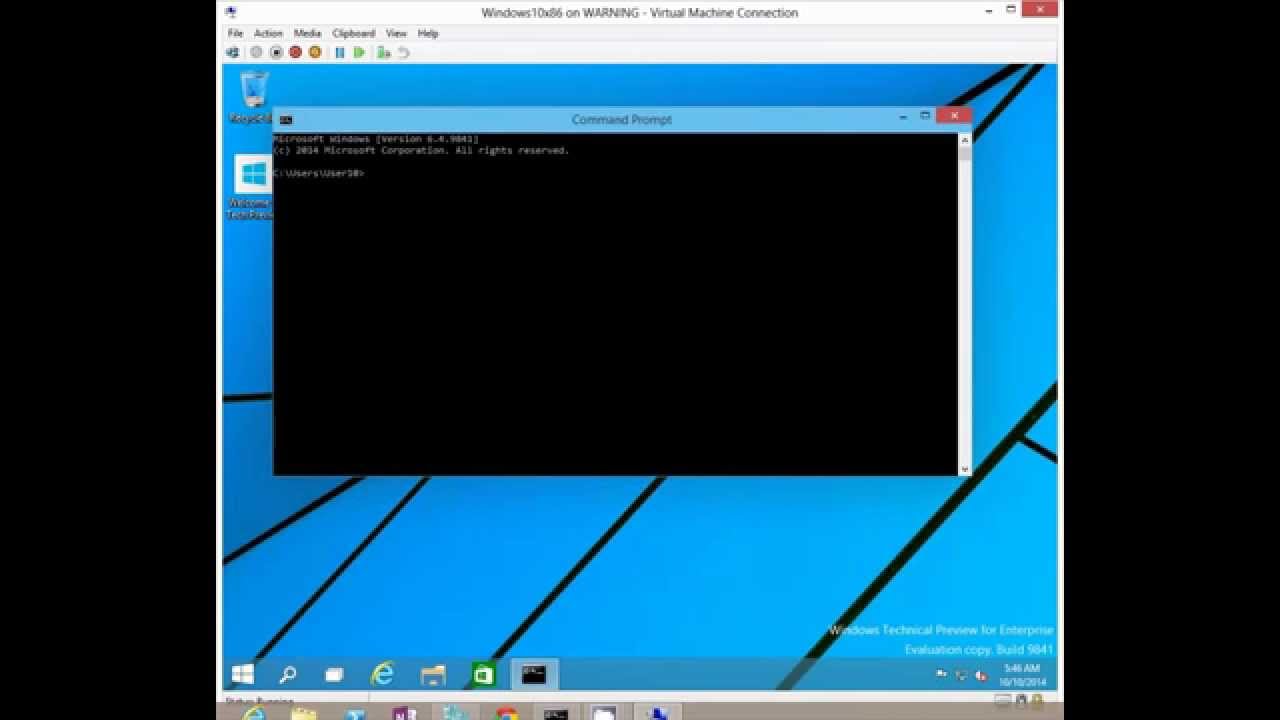The height and width of the screenshot is (720, 1280).
Task: Open the Action menu
Action: click(268, 33)
